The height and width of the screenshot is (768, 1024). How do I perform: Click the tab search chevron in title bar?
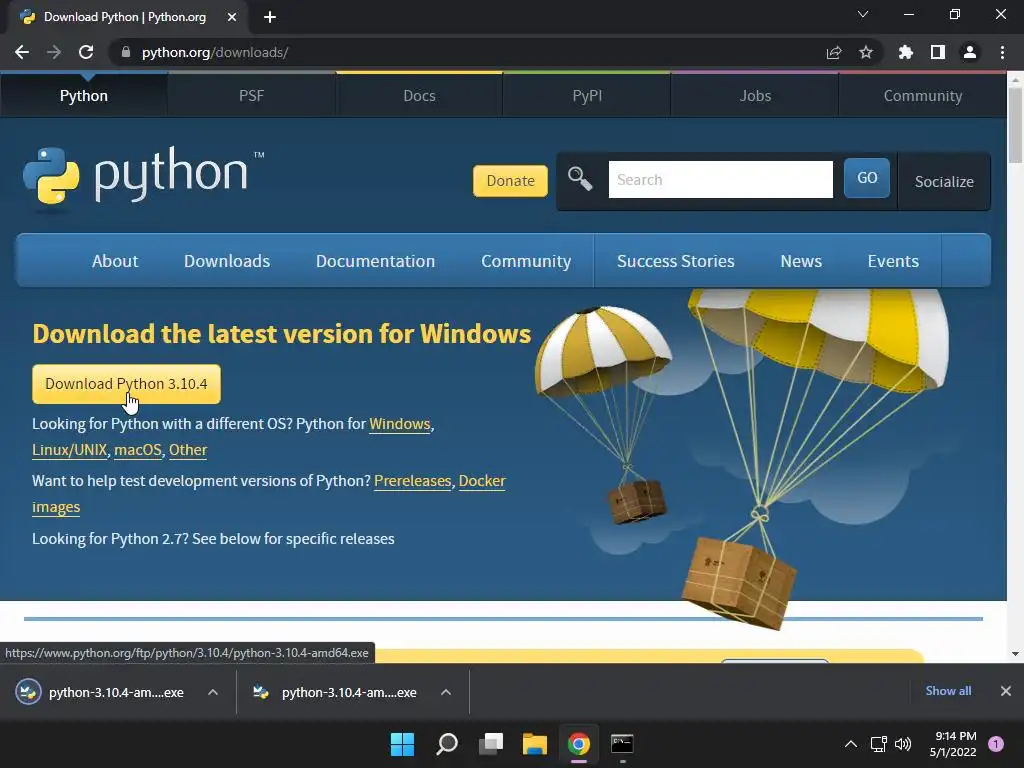coord(863,14)
